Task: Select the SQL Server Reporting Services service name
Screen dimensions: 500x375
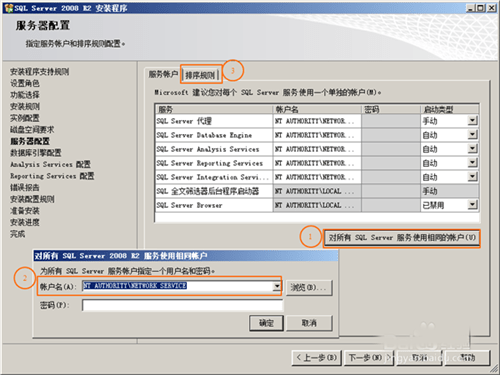Action: click(210, 163)
